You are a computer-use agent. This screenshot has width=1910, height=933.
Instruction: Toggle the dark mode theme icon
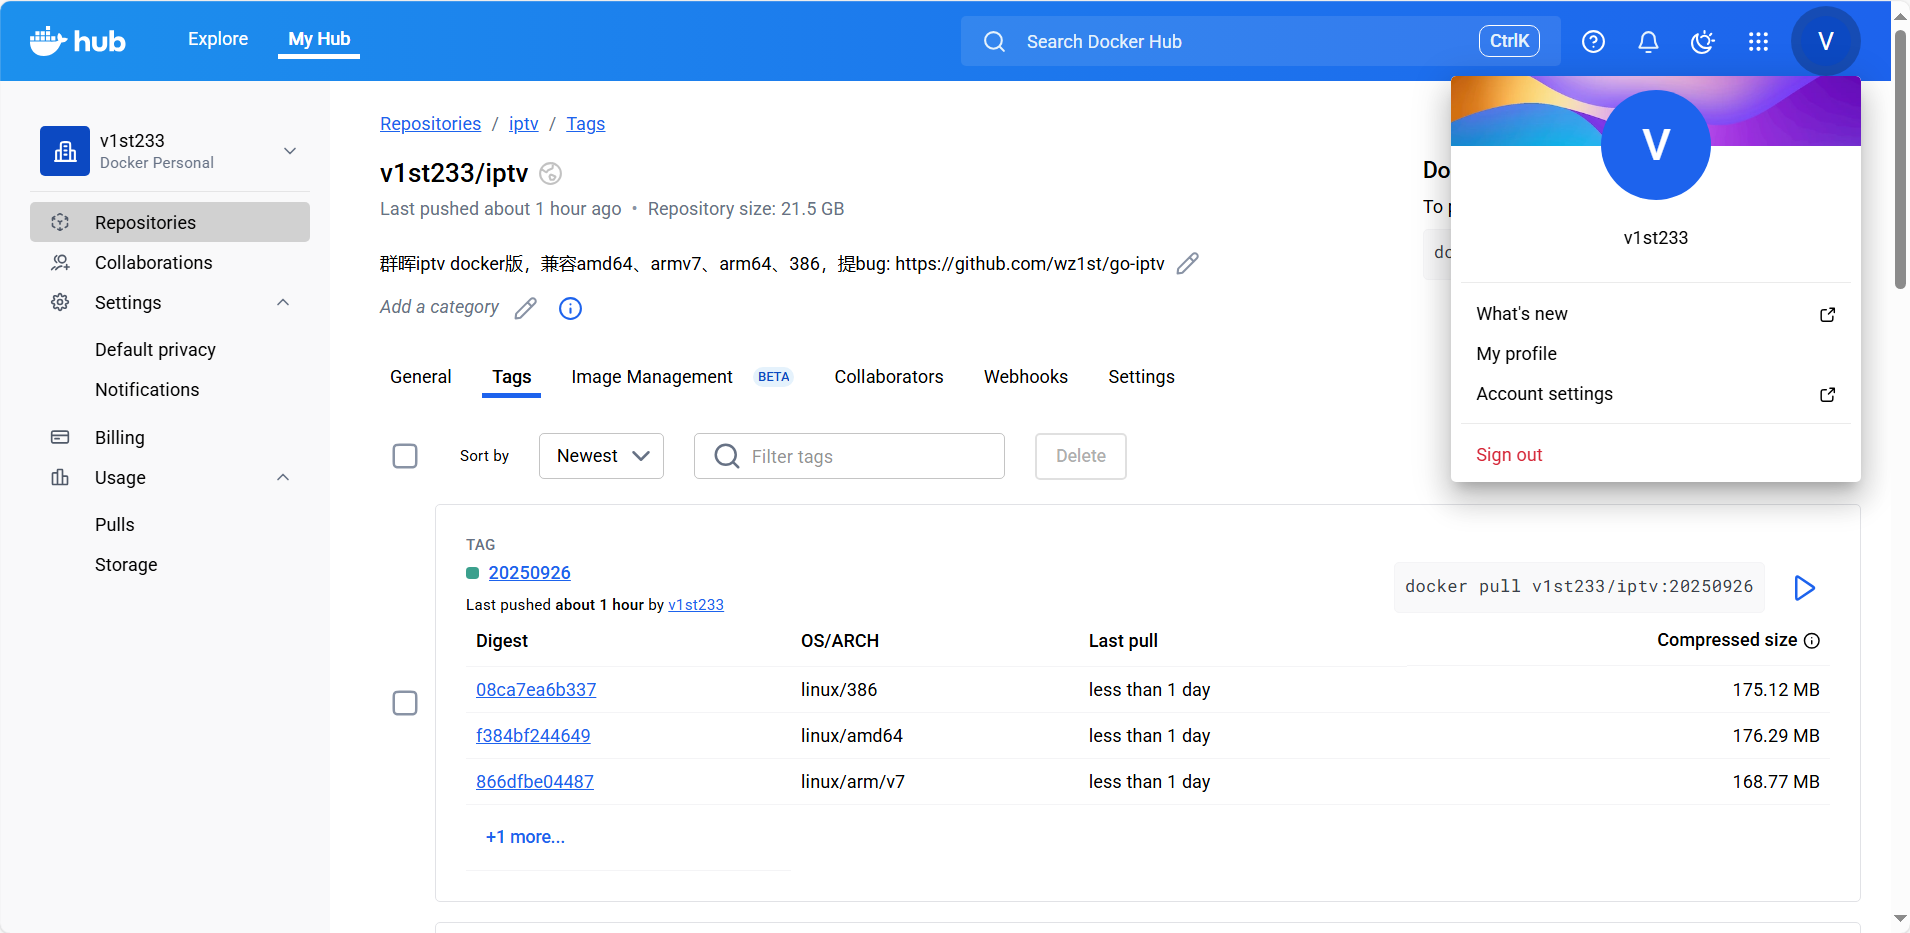tap(1702, 41)
